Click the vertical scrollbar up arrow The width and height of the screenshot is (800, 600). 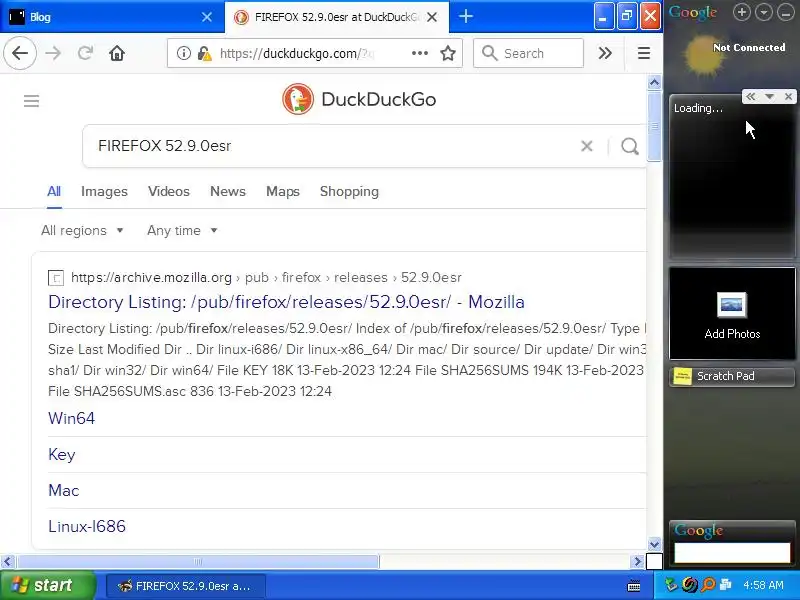click(x=655, y=82)
